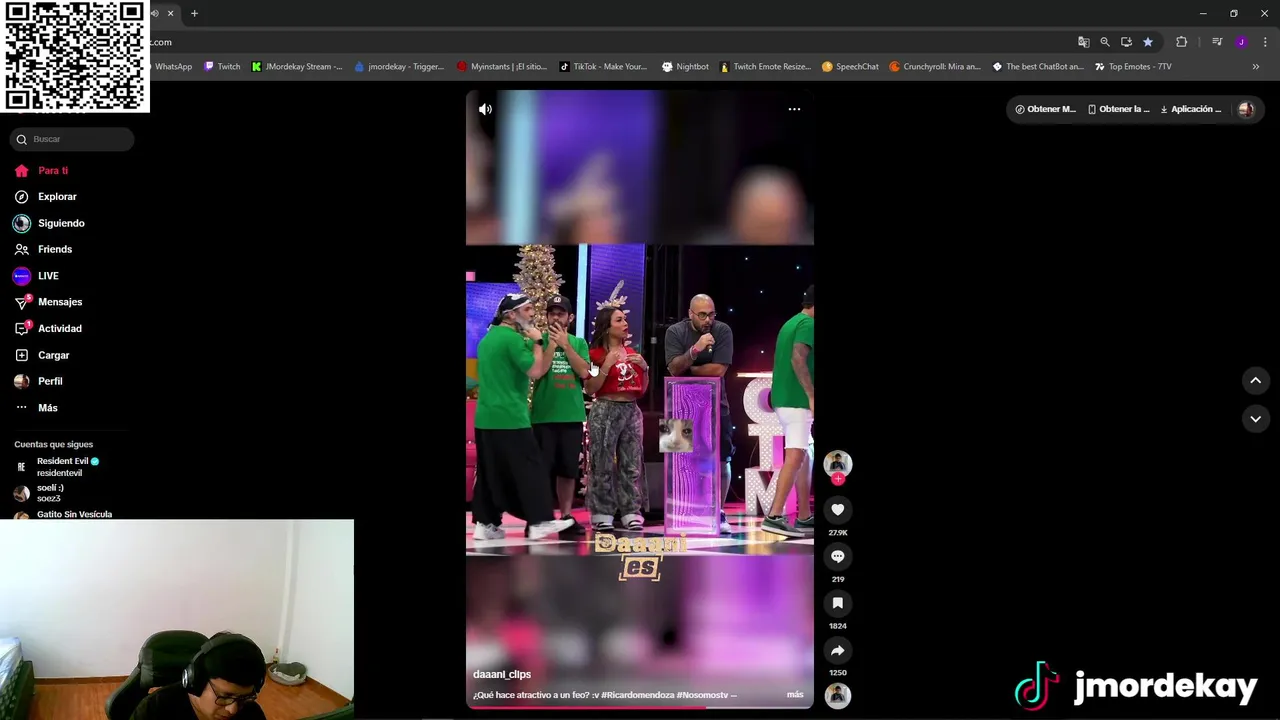1280x720 pixels.
Task: Go to the previous video with the up arrow
Action: 1256,380
